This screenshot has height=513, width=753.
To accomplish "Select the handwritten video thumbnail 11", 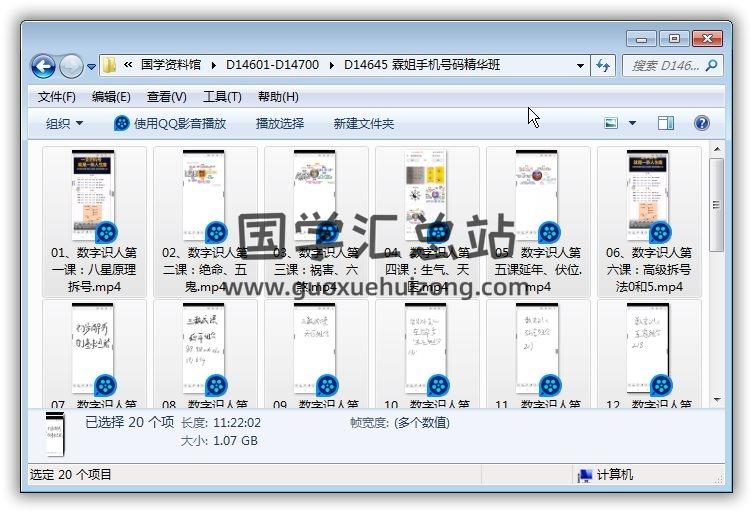I will 537,348.
